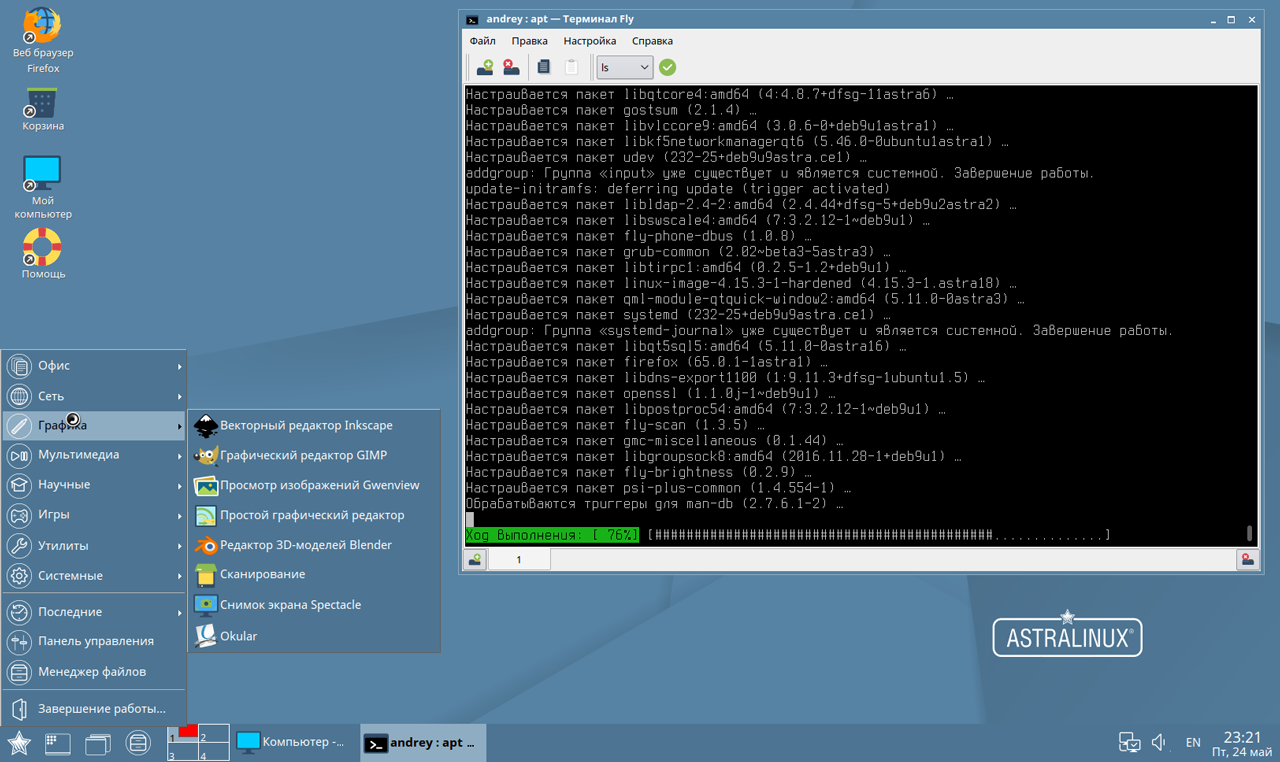
Task: Click the Компьютер taskbar button
Action: click(291, 742)
